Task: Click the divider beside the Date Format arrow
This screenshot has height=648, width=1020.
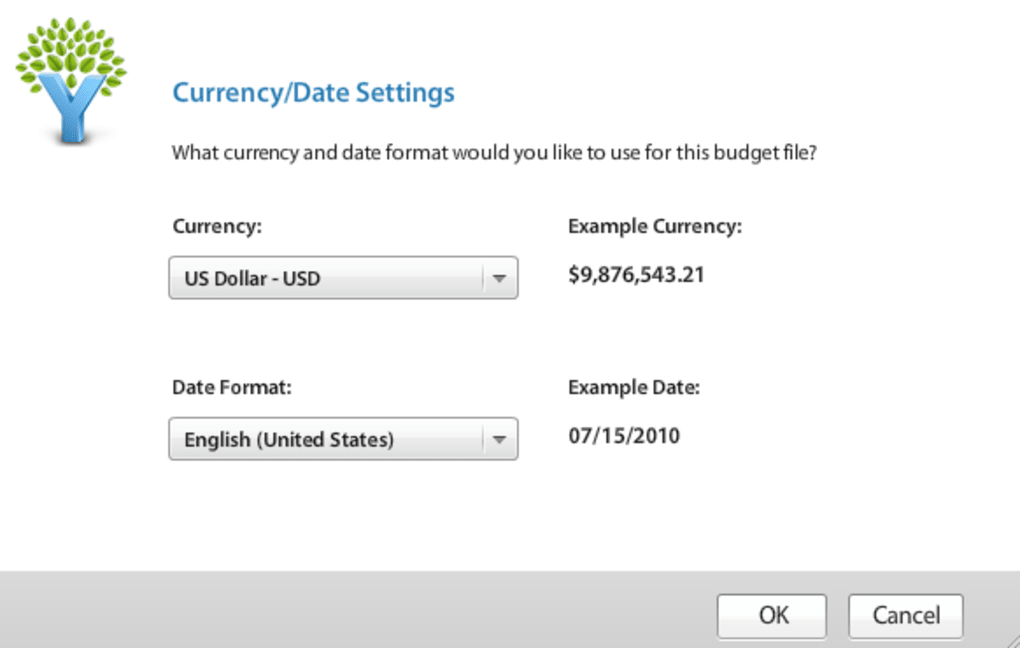Action: pos(483,439)
